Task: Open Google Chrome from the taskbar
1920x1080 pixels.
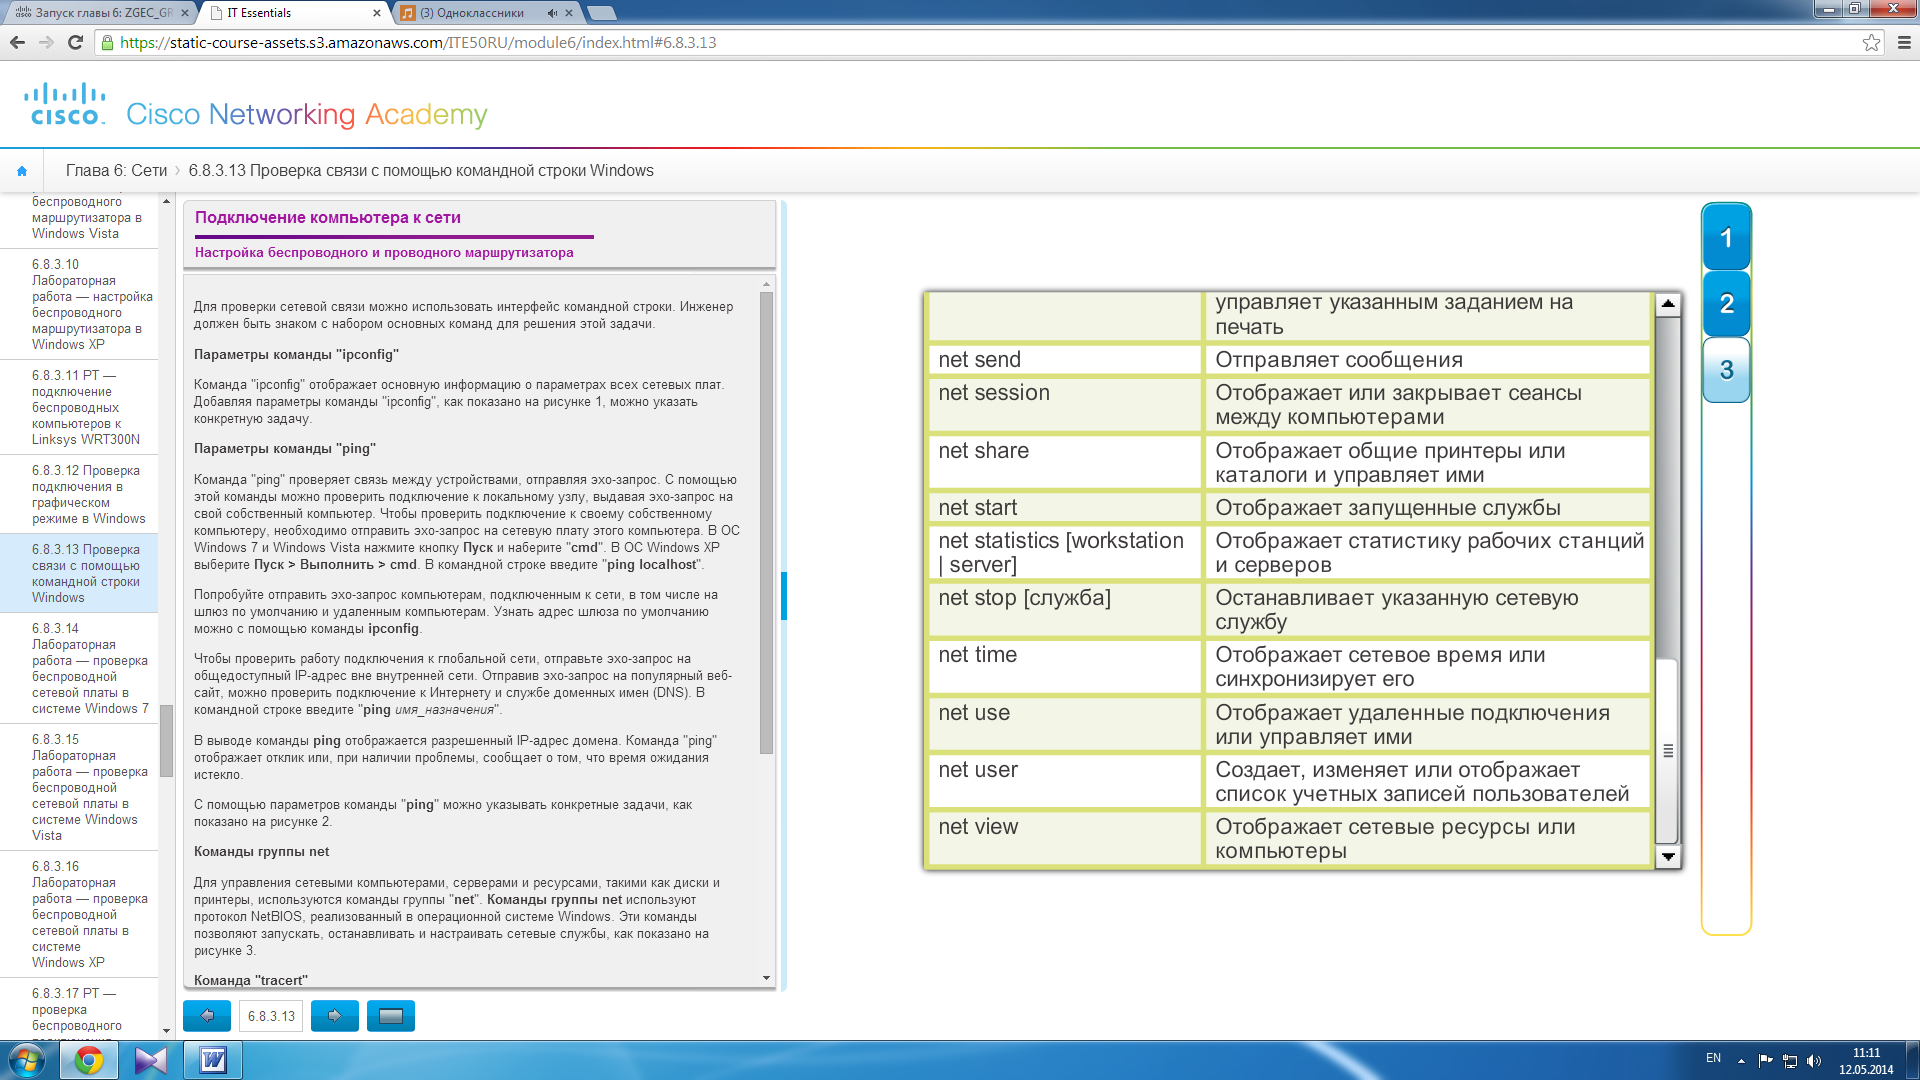Action: (x=89, y=1060)
